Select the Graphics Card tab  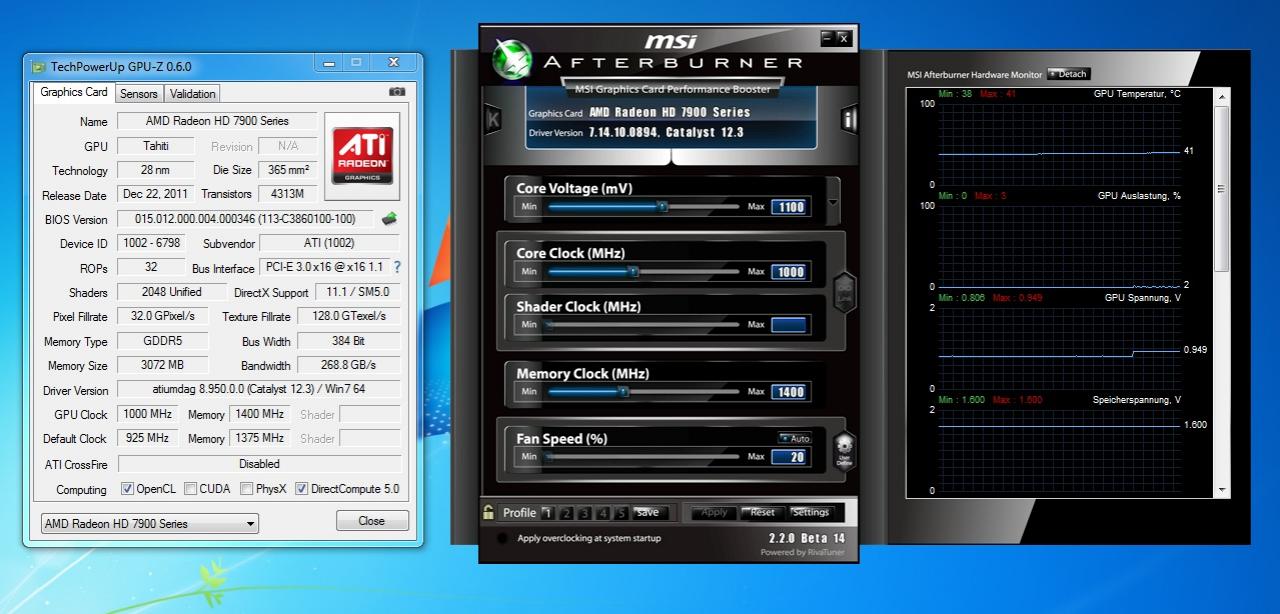[74, 92]
